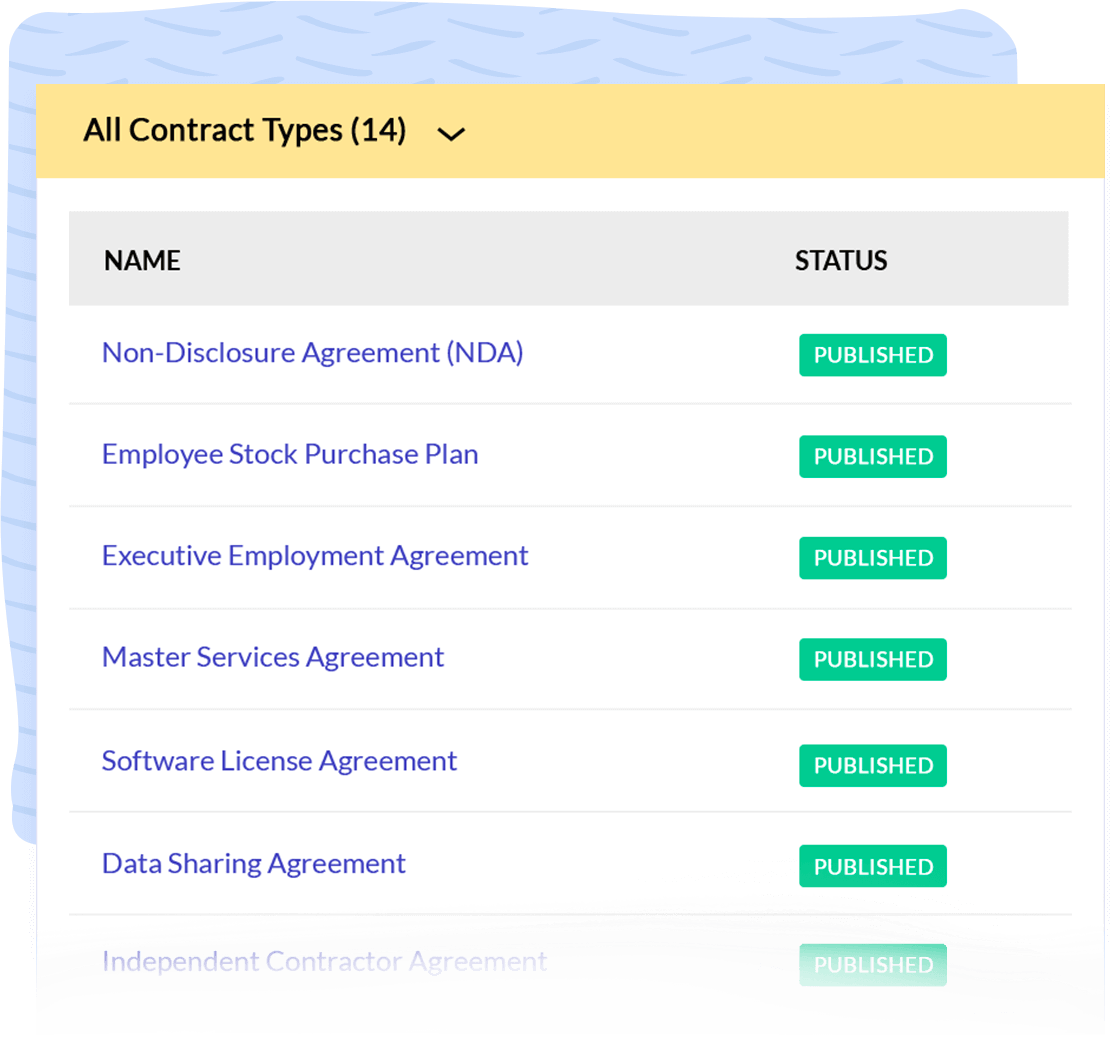
Task: Open Non-Disclosure Agreement (NDA) contract
Action: pos(312,353)
